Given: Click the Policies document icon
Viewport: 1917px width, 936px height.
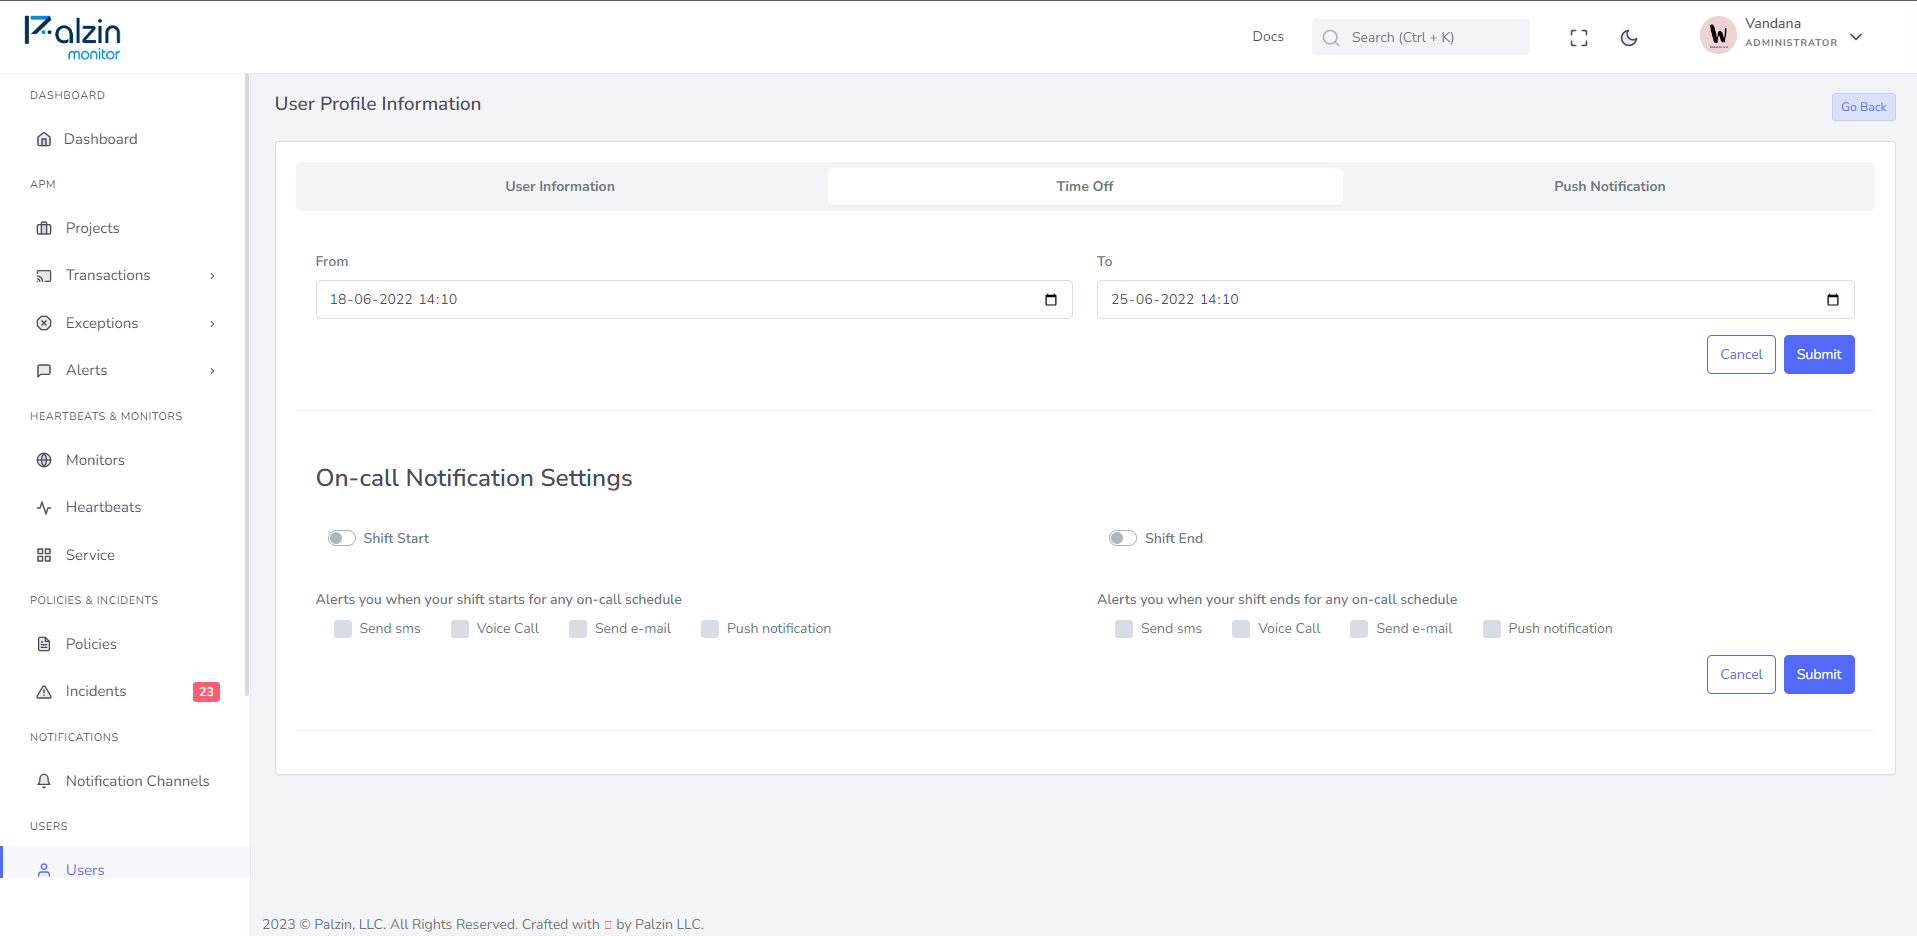Looking at the screenshot, I should [44, 644].
